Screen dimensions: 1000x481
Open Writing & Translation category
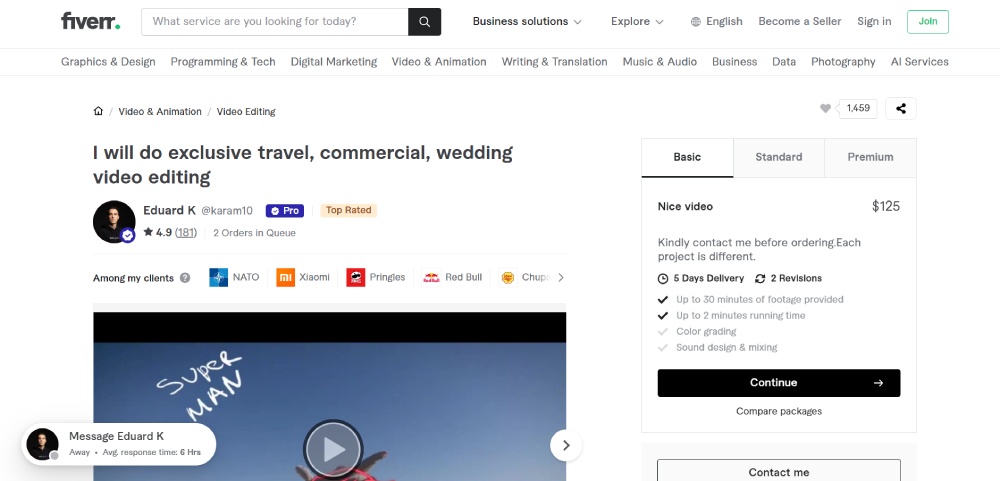(554, 62)
